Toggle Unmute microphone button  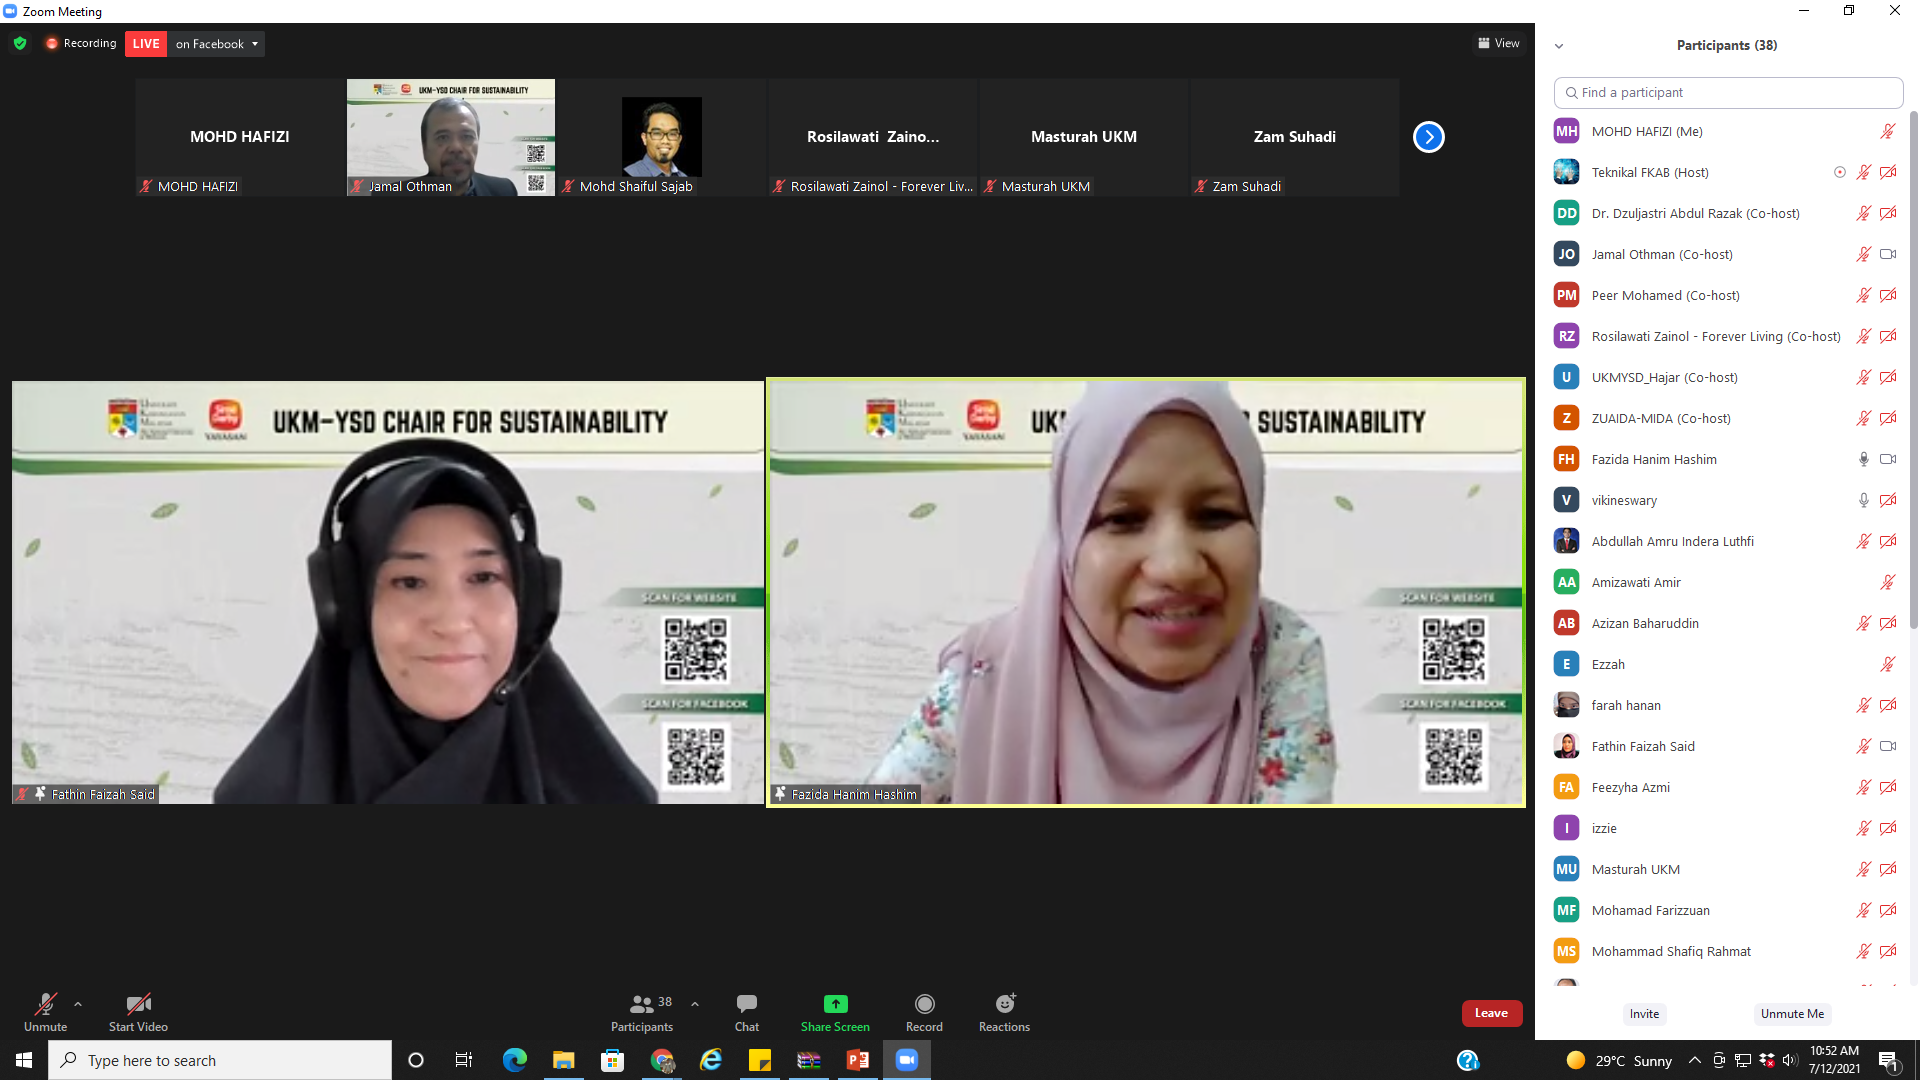[45, 1004]
